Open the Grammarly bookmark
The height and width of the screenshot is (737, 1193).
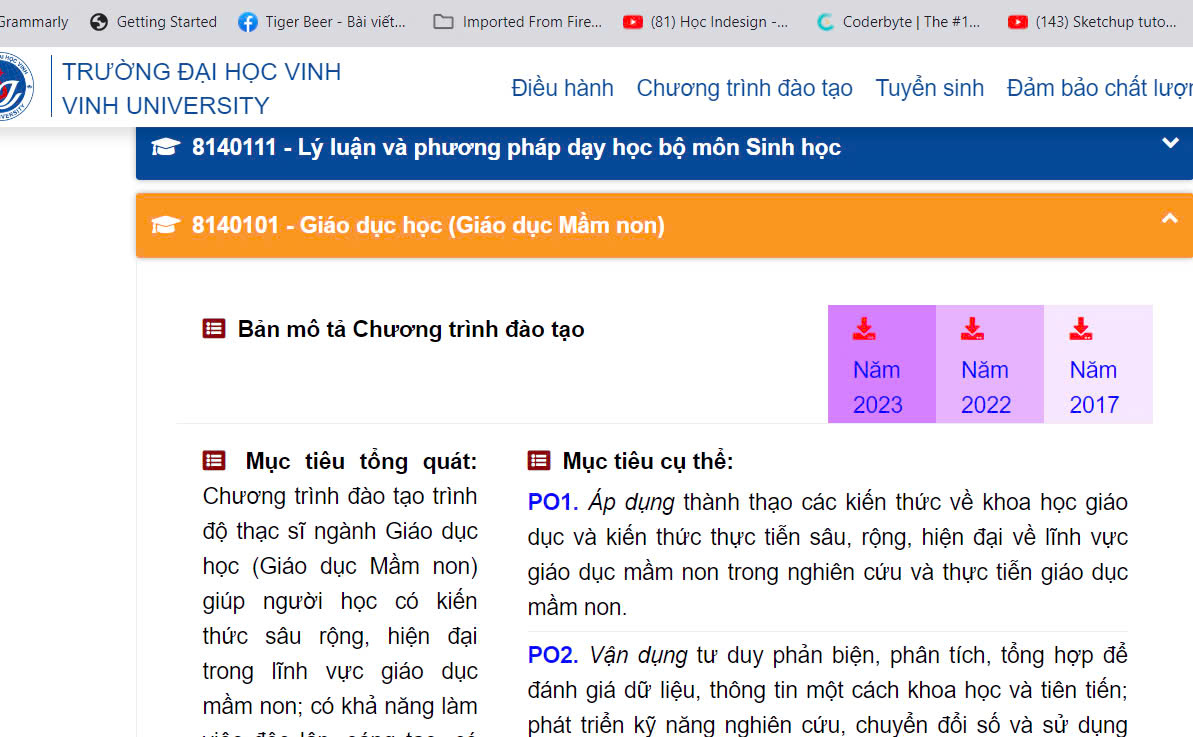[x=33, y=22]
